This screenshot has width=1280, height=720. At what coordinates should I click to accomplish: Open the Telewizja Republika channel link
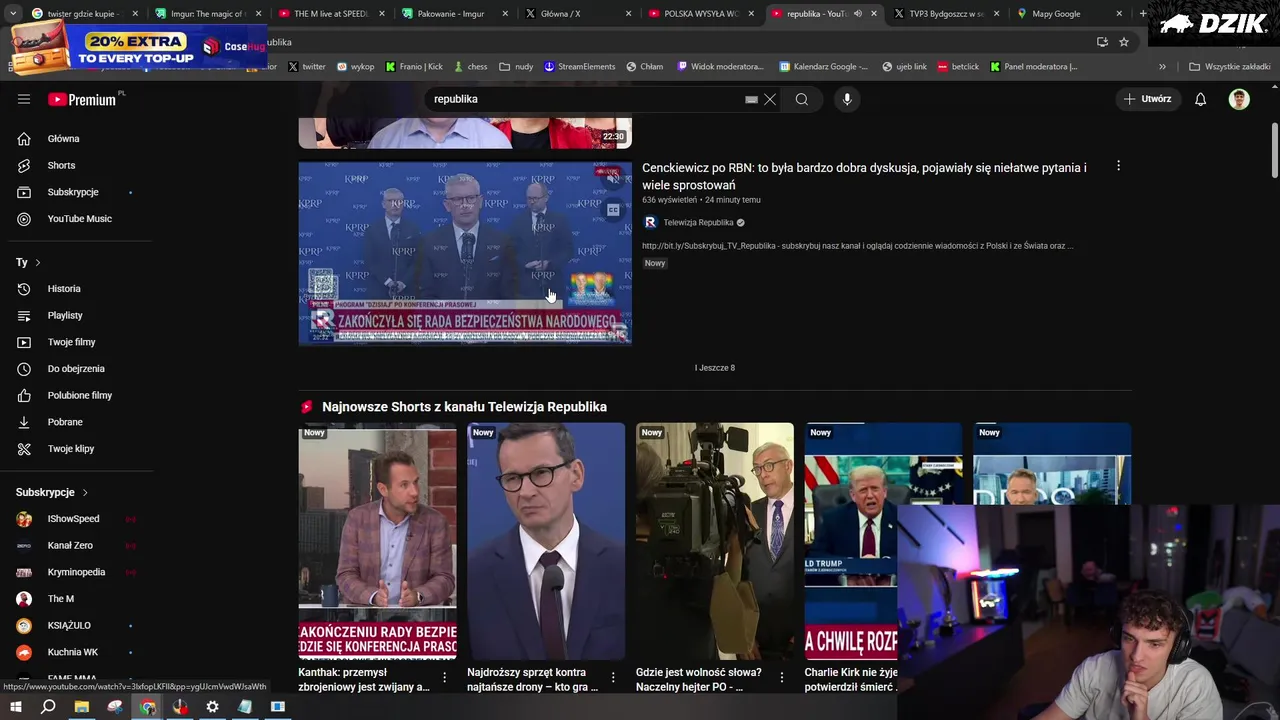click(698, 222)
